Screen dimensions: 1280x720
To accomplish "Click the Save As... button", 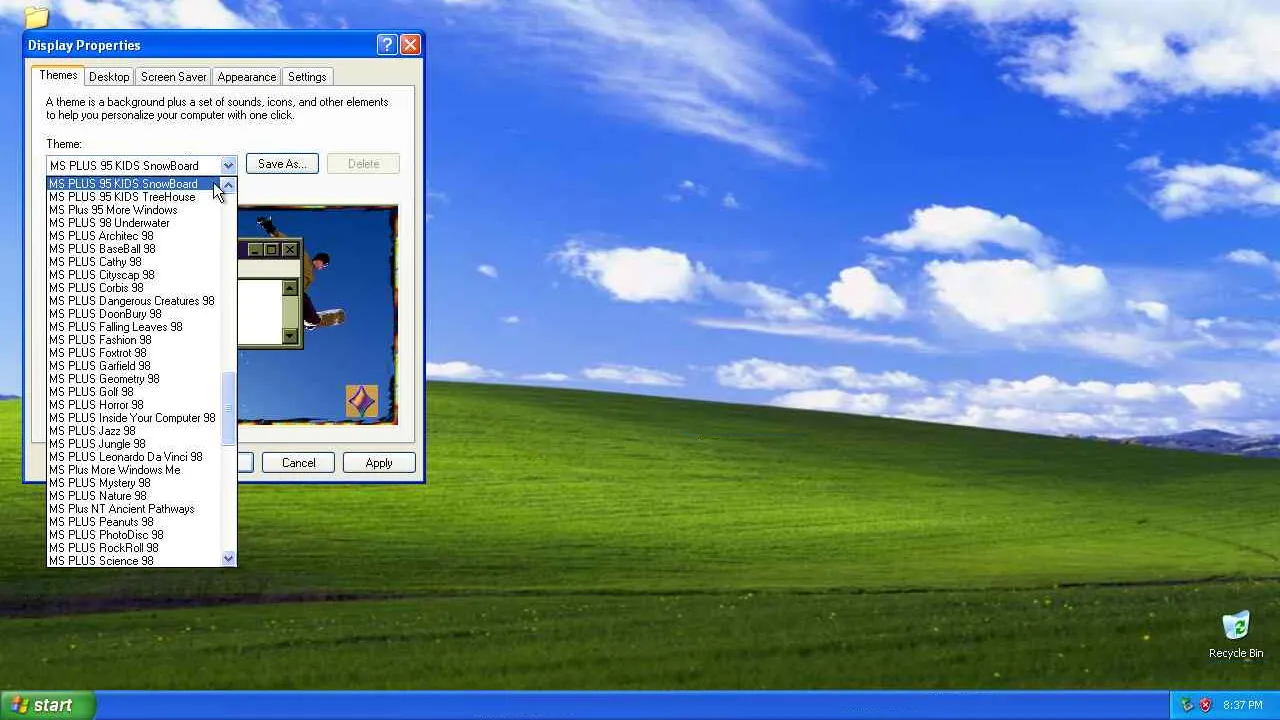I will pyautogui.click(x=282, y=164).
